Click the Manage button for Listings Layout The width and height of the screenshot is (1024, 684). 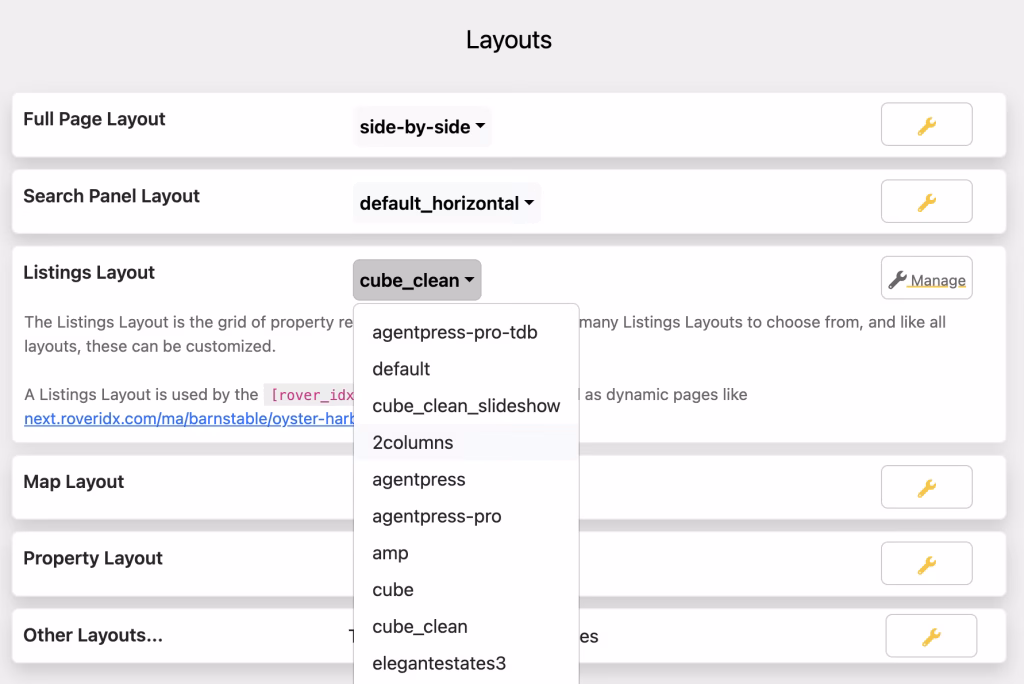coord(926,279)
